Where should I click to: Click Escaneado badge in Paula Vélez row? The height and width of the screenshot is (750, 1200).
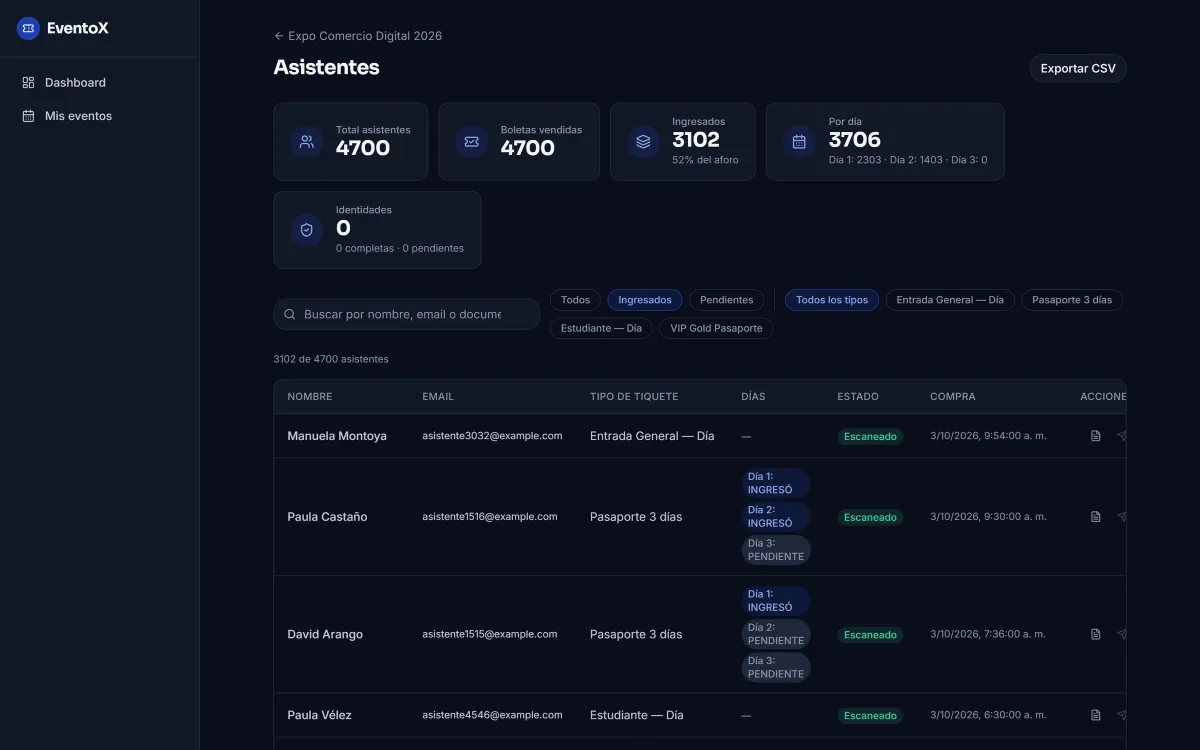click(x=870, y=716)
